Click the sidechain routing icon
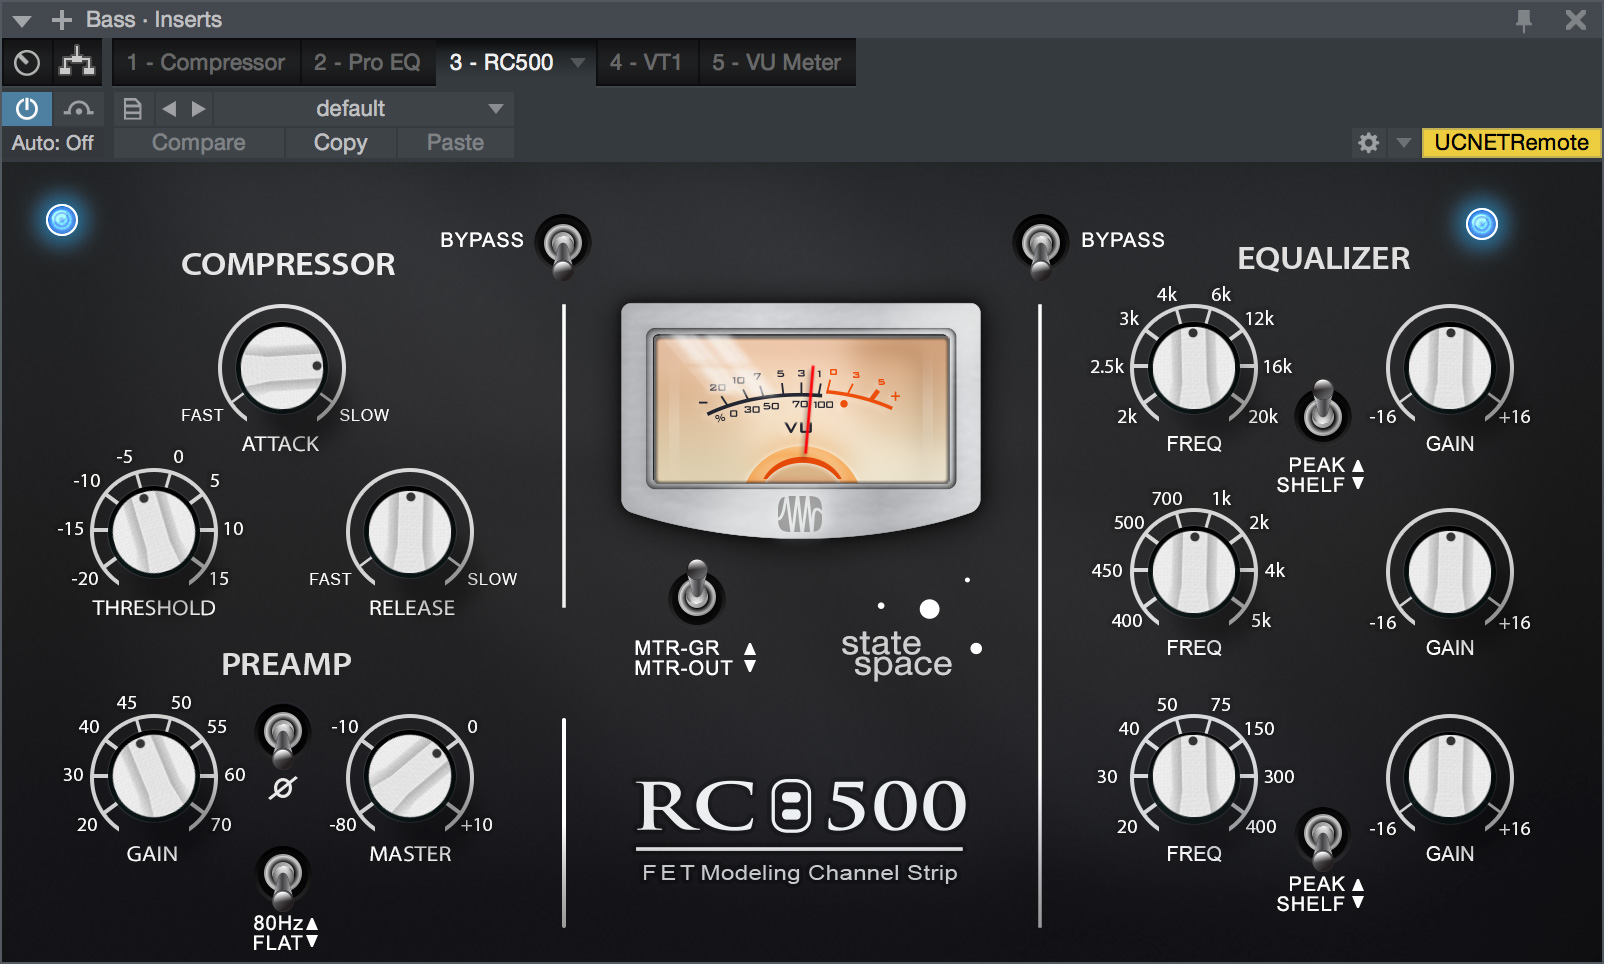Screen dimensions: 1604x964 pos(77,62)
